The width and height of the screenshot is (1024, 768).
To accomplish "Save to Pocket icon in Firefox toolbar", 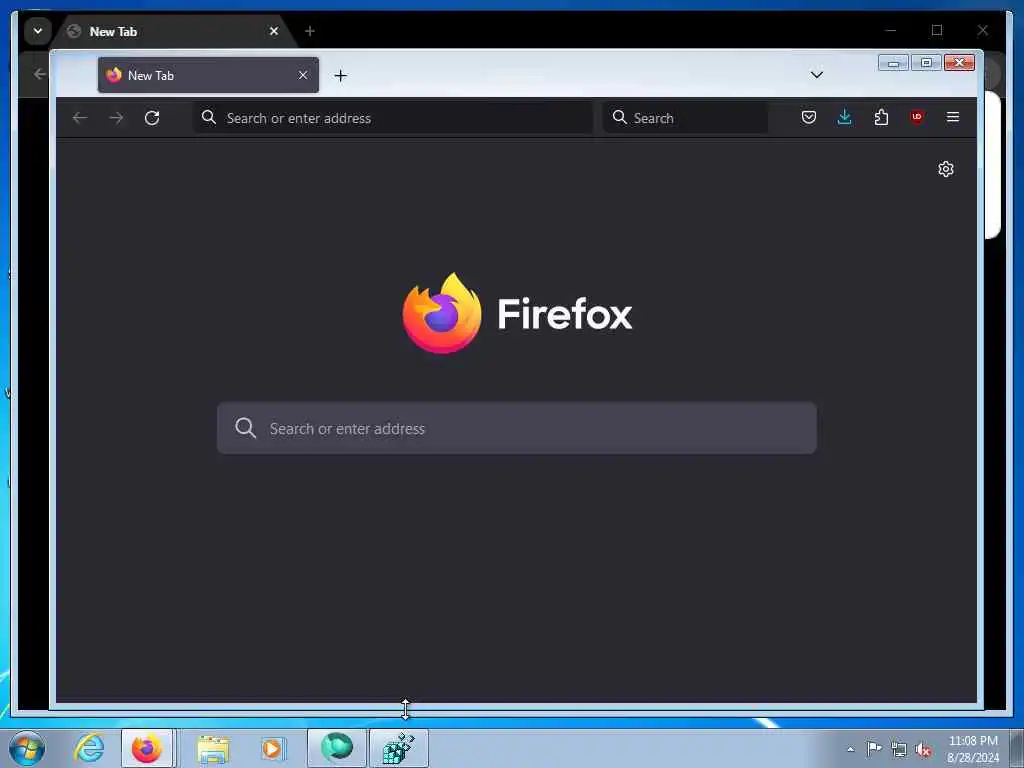I will (x=808, y=118).
